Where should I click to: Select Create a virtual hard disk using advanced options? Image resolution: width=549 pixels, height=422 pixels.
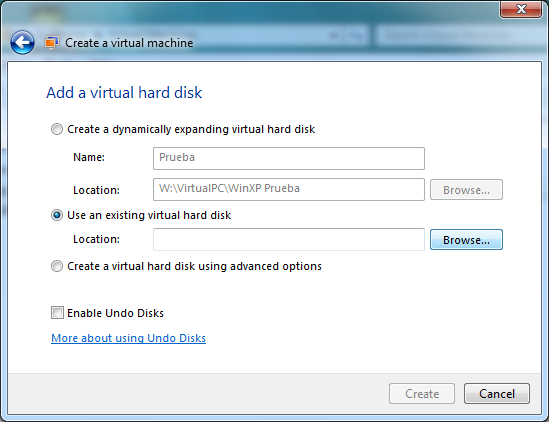point(57,266)
